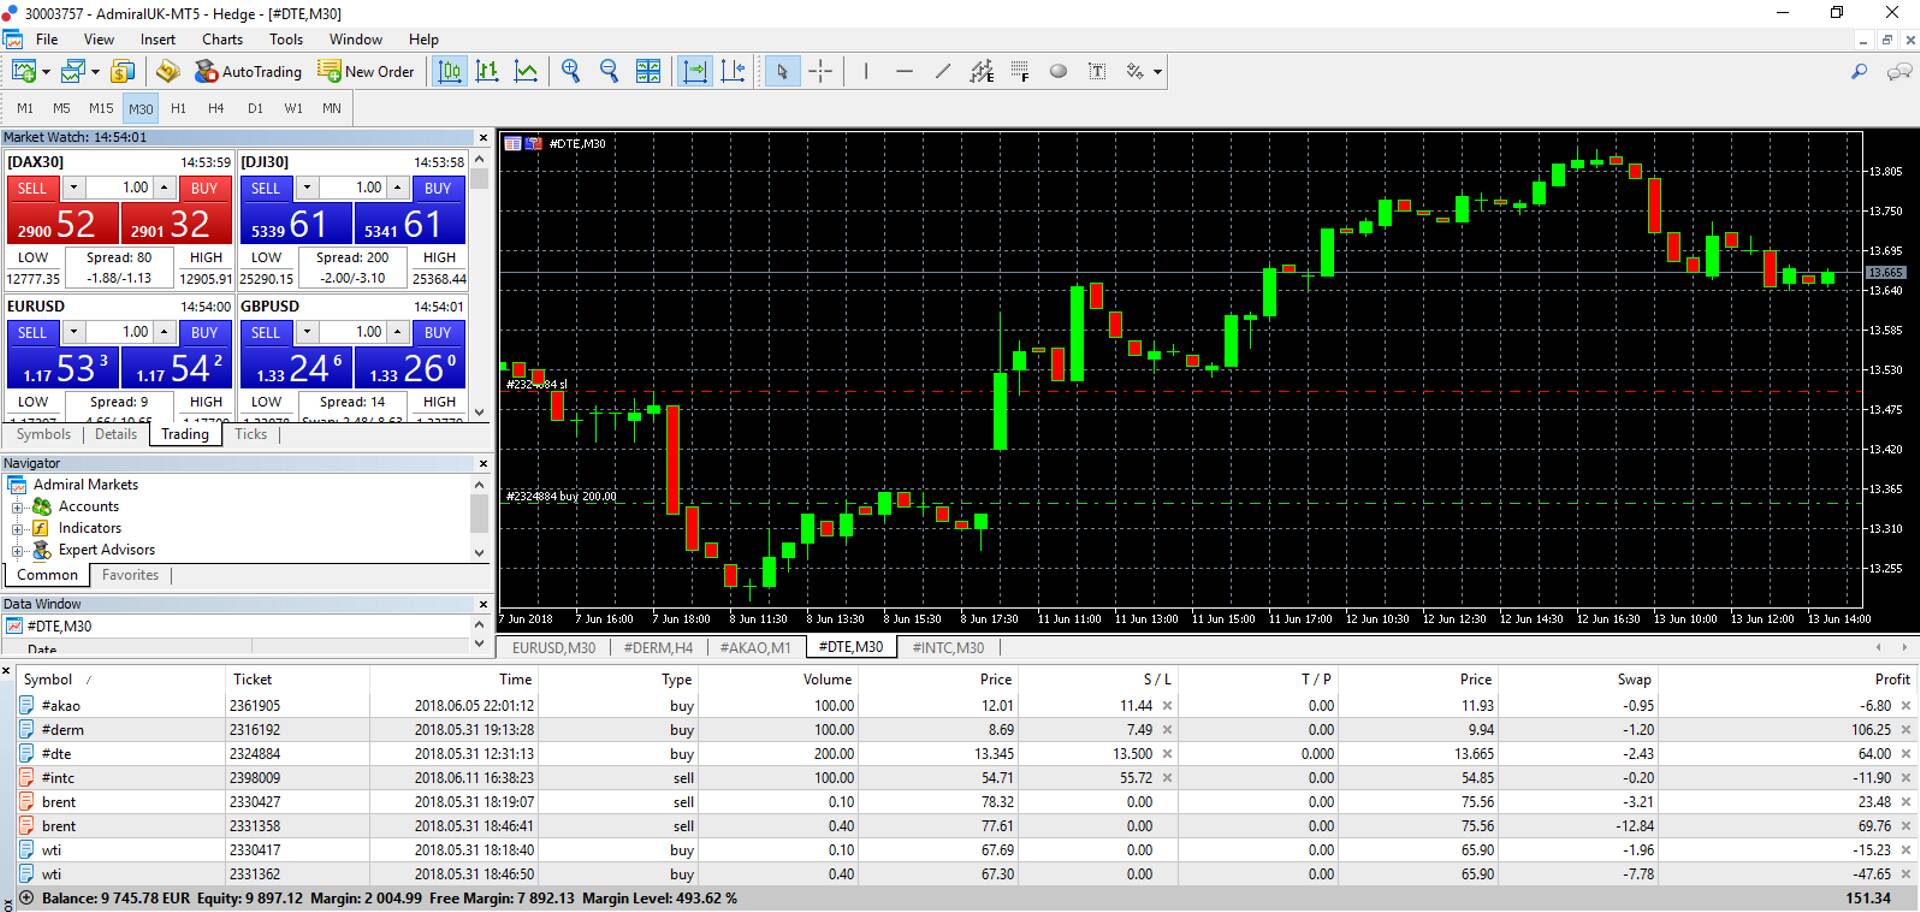
Task: Select the ellipse drawing tool
Action: pyautogui.click(x=1058, y=71)
